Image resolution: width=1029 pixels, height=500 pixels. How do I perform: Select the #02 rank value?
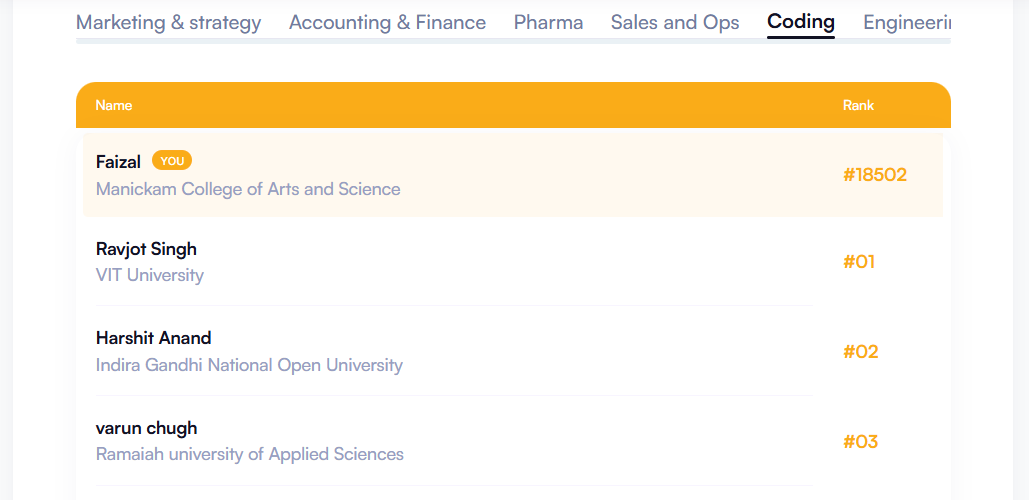860,352
